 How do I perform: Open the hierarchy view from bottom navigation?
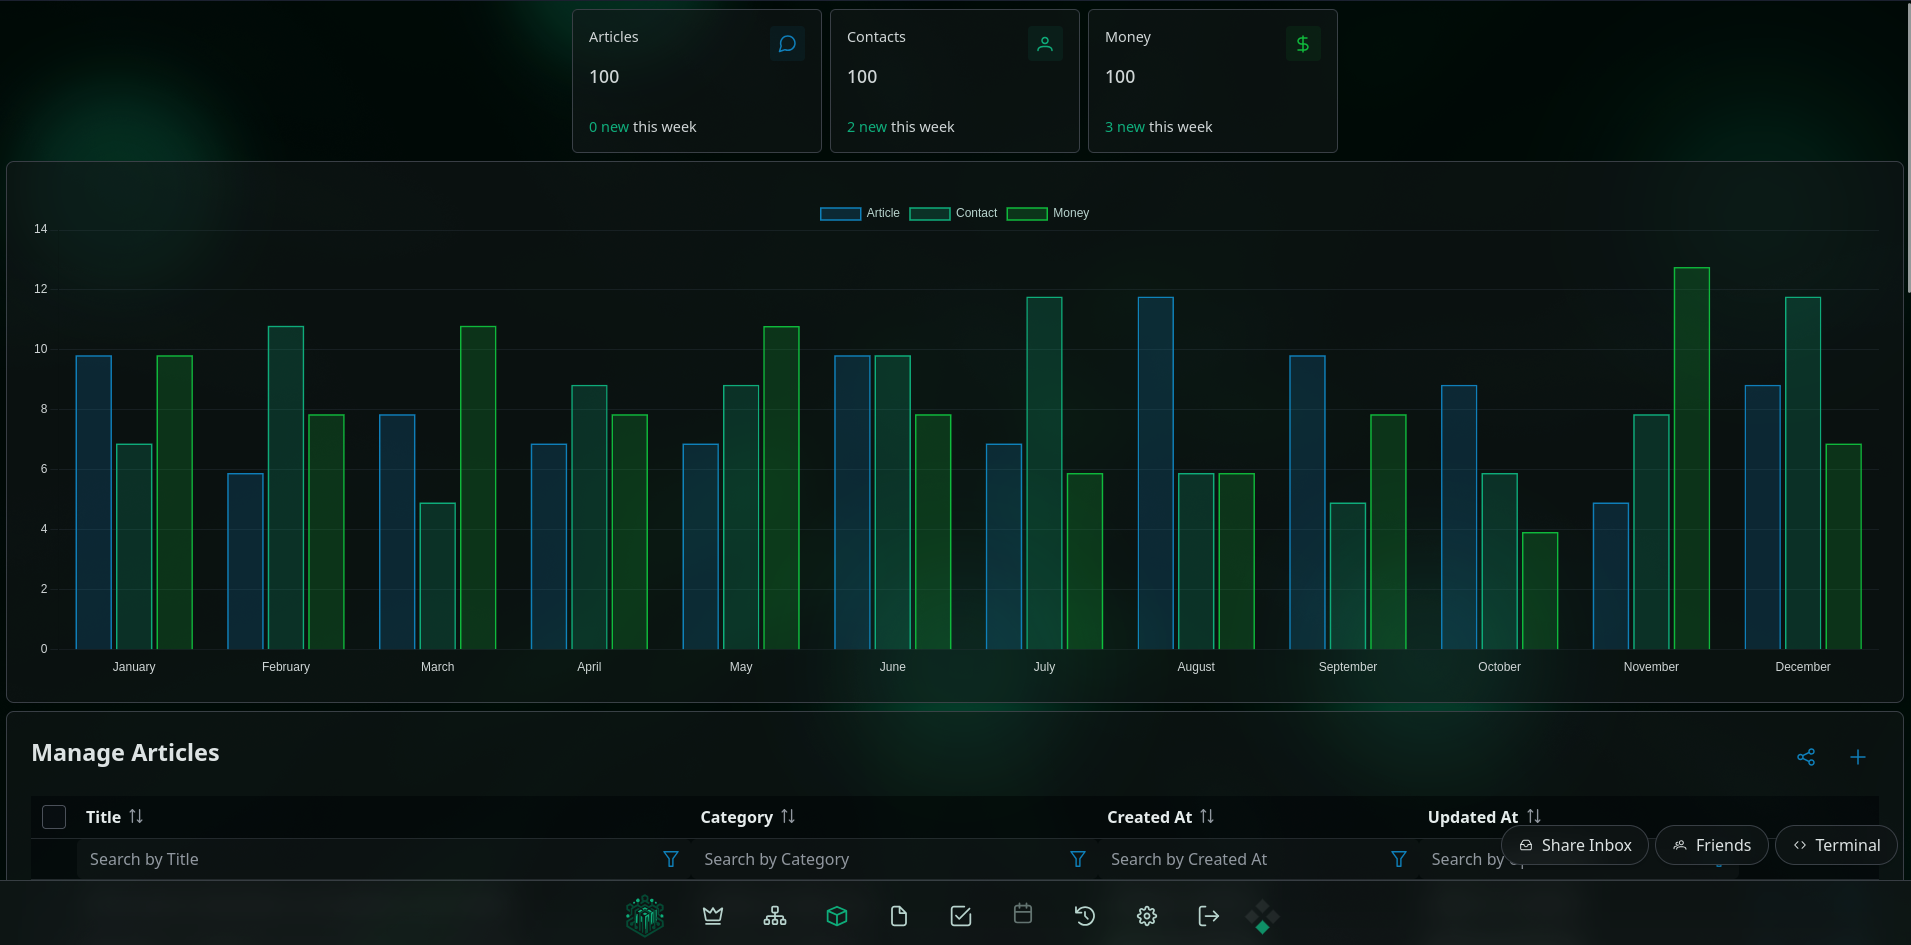(775, 916)
